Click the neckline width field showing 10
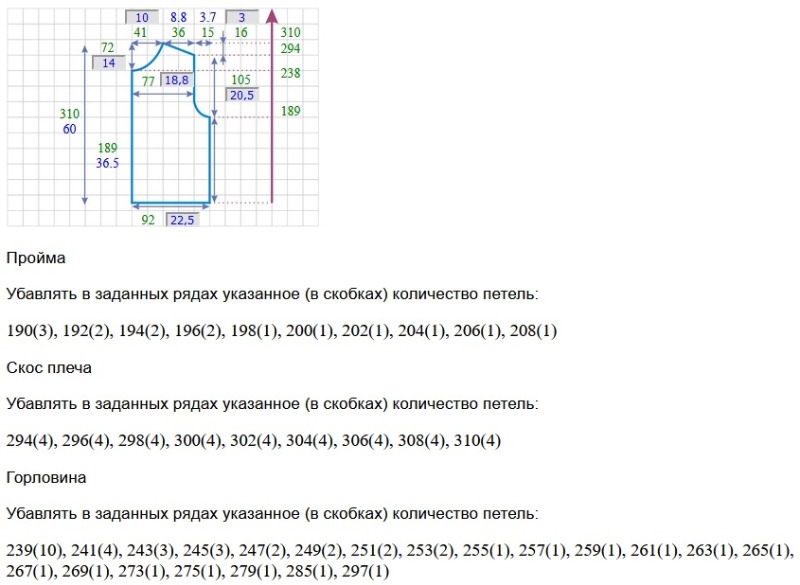800x585 pixels. 142,17
